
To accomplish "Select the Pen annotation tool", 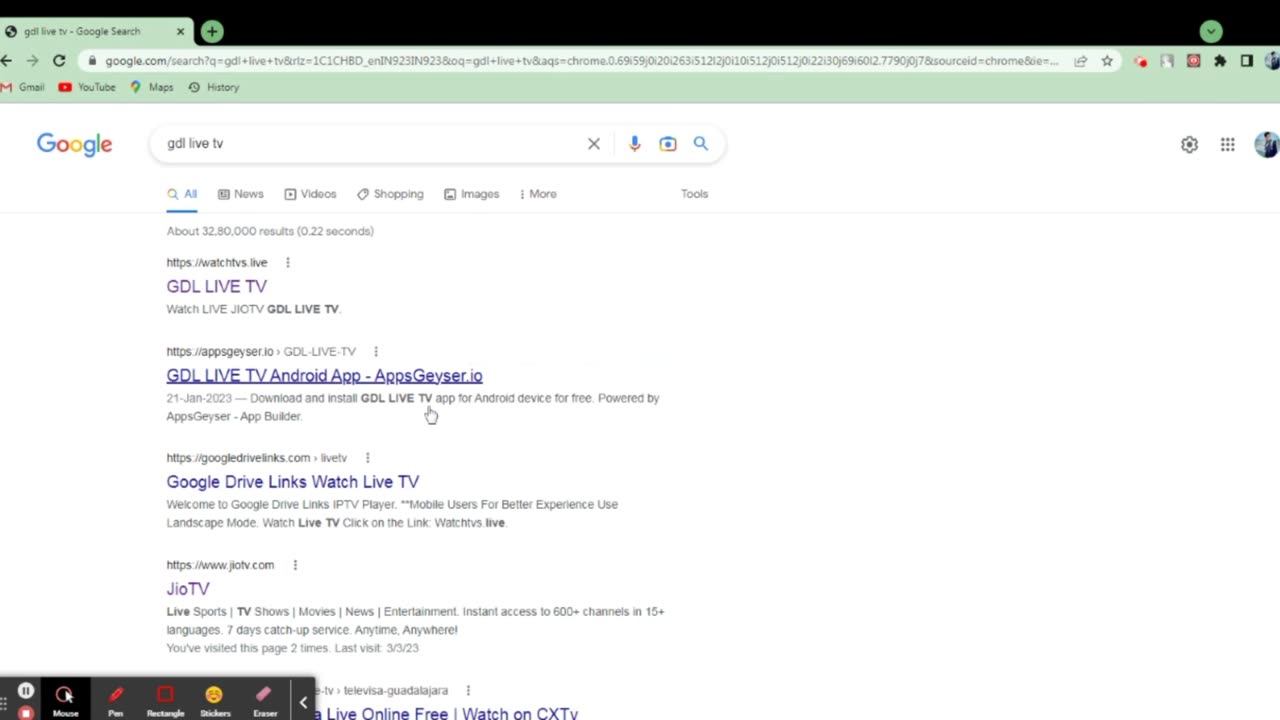I will tap(116, 699).
